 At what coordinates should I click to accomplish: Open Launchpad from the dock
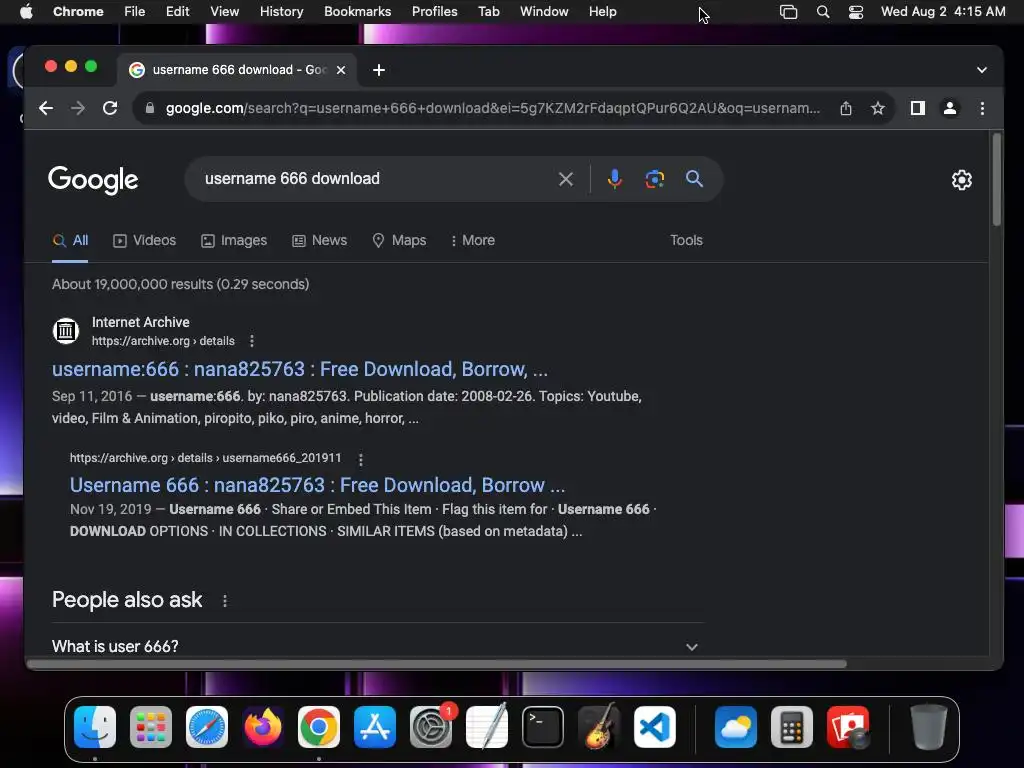tap(151, 727)
